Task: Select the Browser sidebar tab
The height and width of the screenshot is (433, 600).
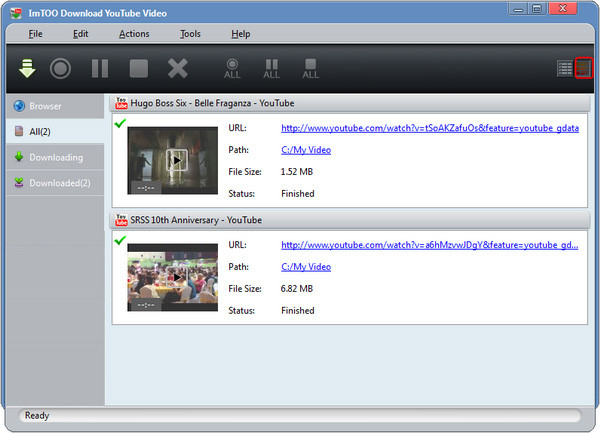Action: [55, 106]
